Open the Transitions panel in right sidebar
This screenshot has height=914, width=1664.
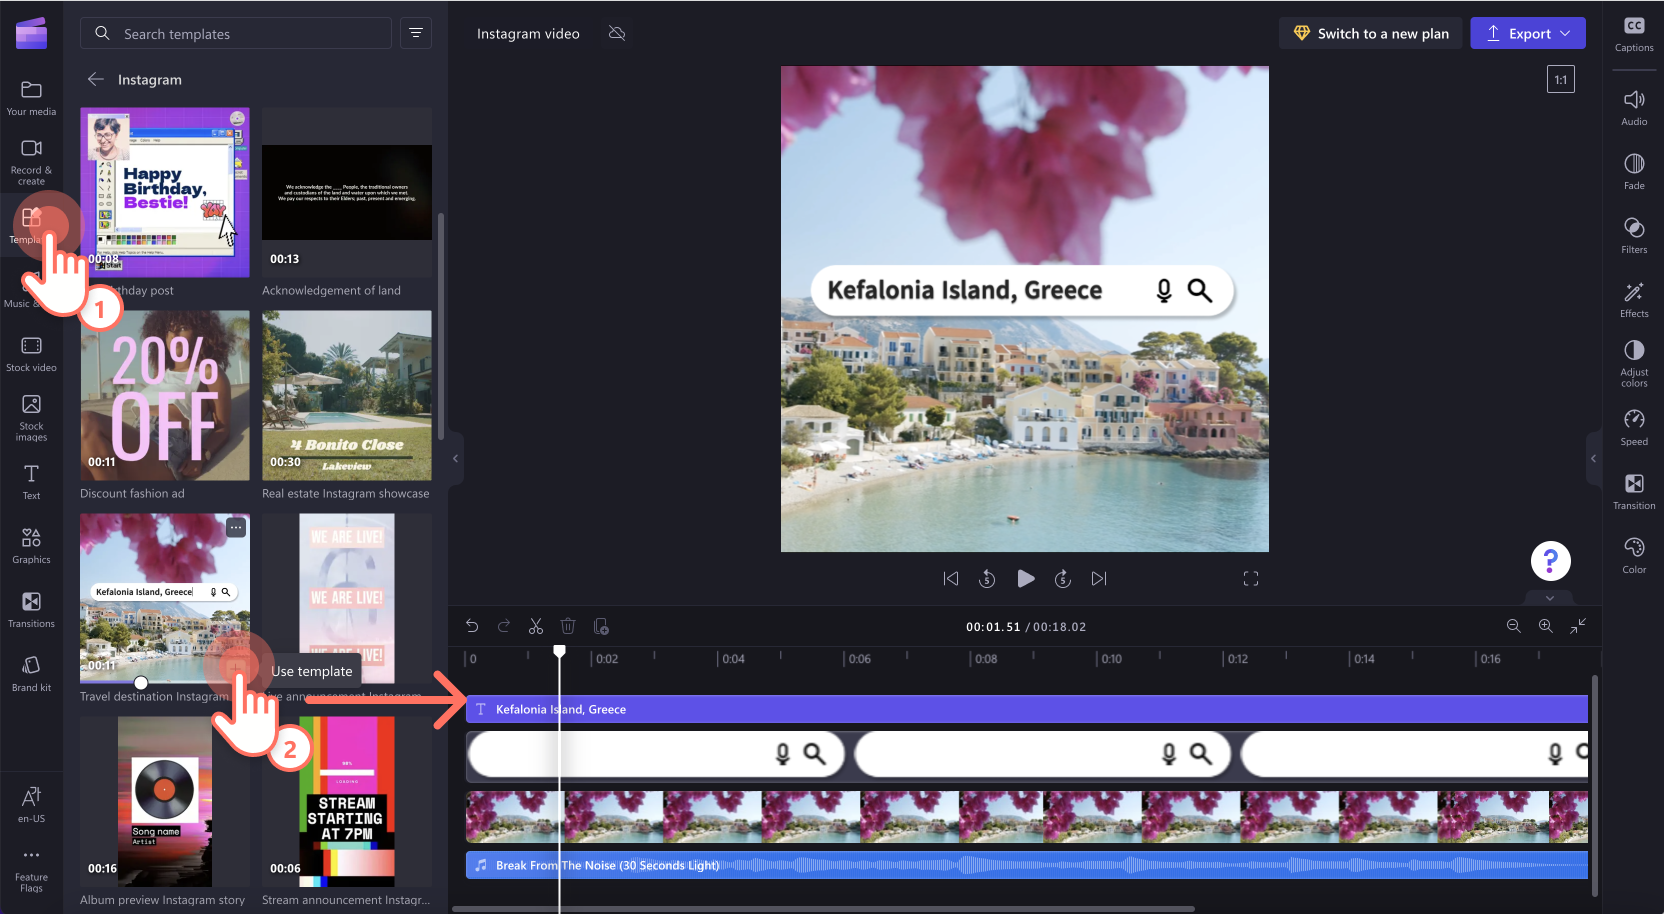[x=1633, y=490]
